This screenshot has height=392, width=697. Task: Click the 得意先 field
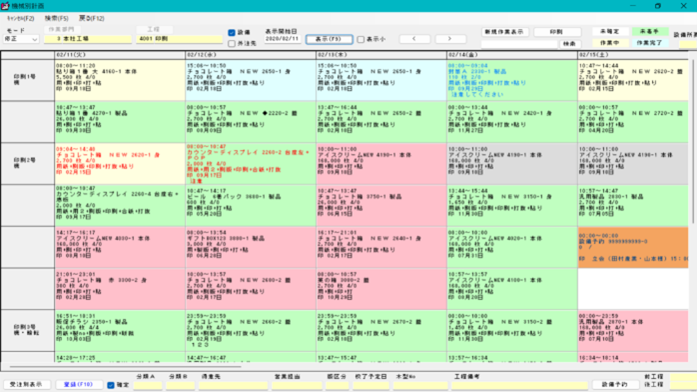[x=233, y=385]
